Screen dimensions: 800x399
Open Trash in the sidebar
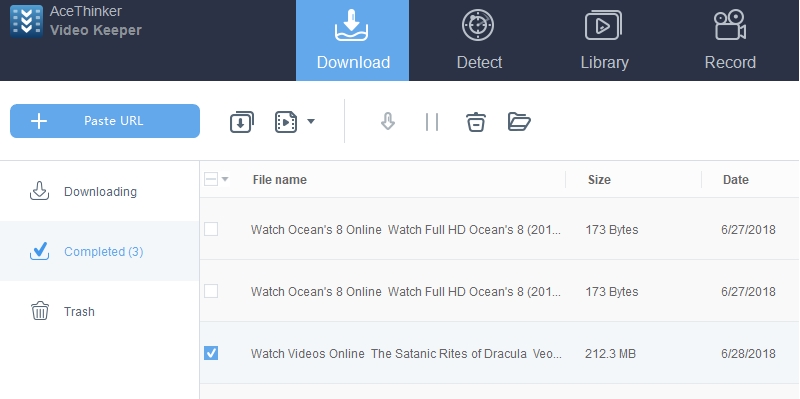coord(99,311)
